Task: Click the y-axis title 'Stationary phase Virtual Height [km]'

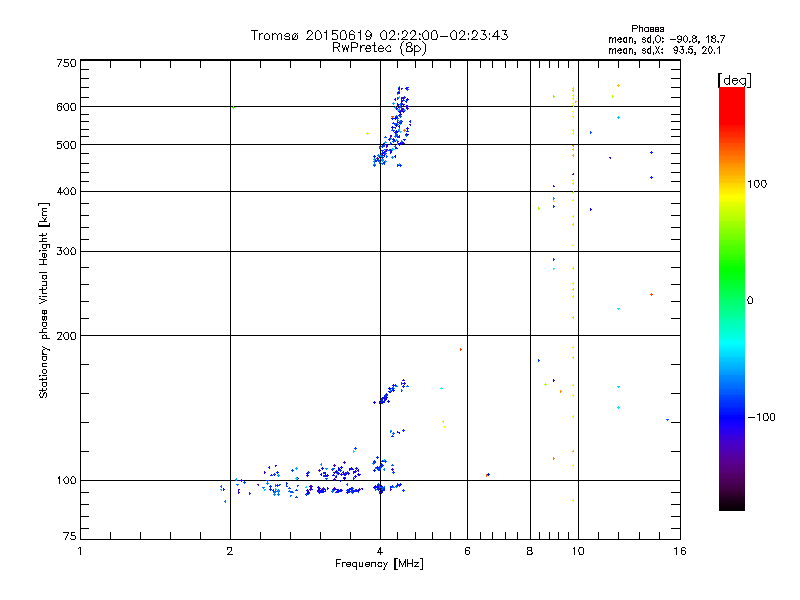Action: pos(44,300)
